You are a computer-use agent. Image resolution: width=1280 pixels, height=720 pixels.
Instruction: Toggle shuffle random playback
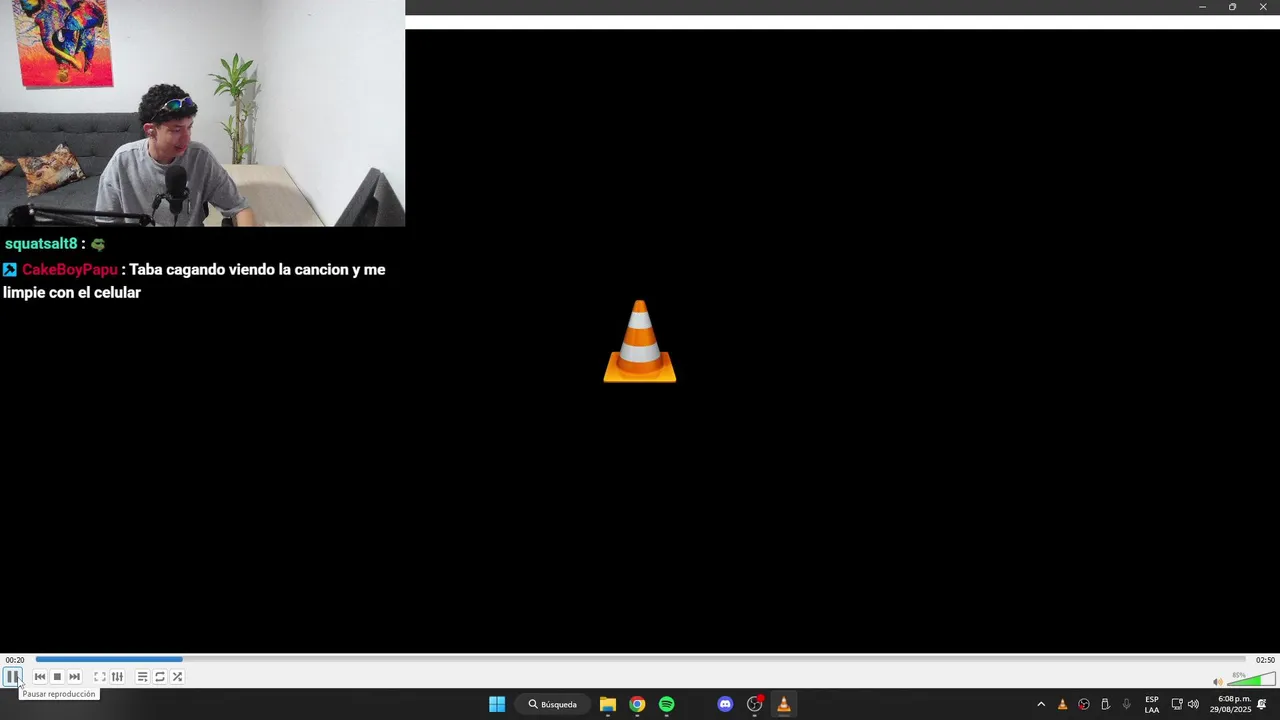pos(177,677)
